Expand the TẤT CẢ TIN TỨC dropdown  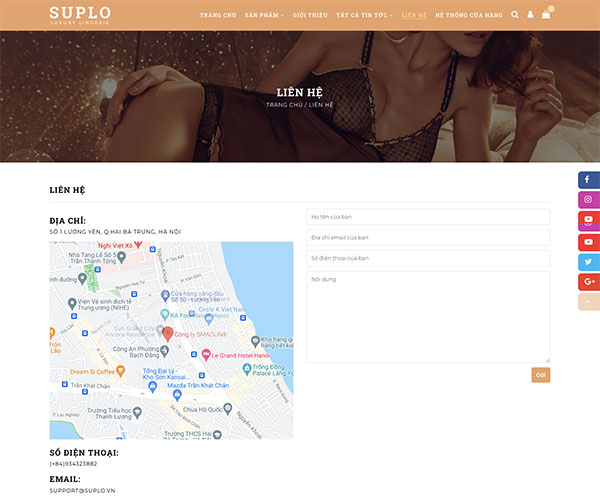click(364, 15)
